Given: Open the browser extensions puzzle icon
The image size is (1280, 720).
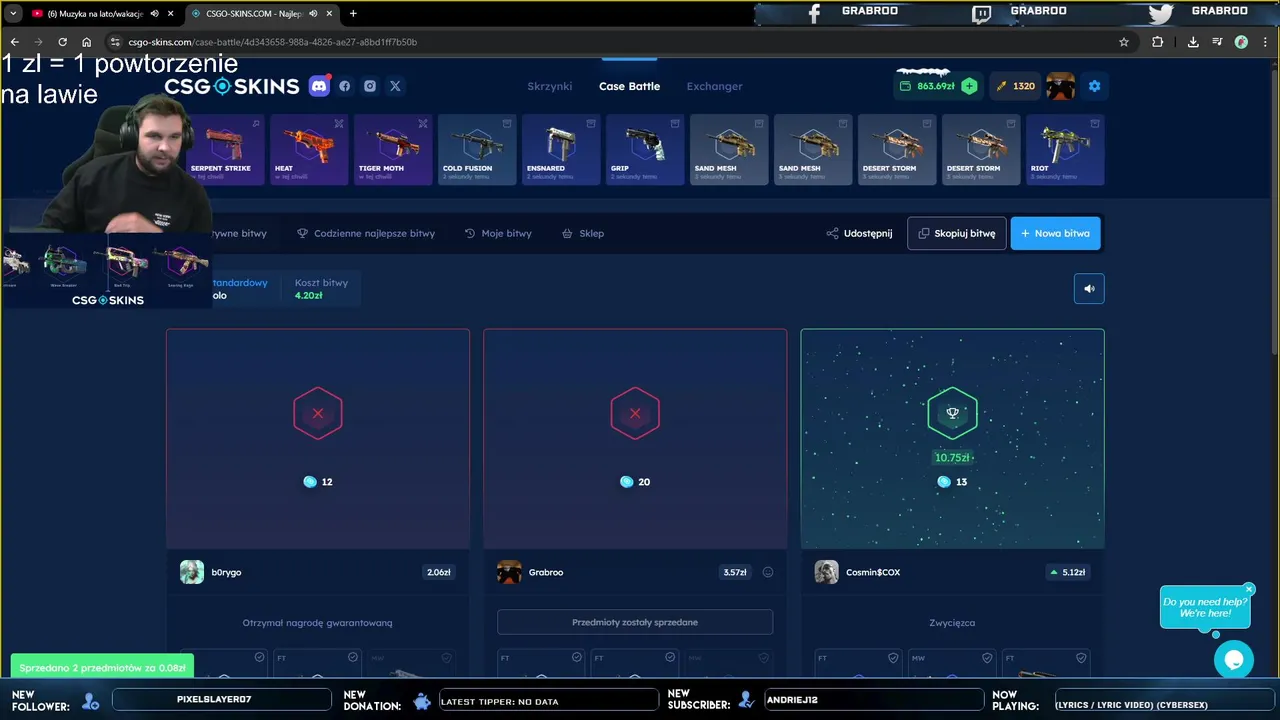Looking at the screenshot, I should click(x=1157, y=42).
